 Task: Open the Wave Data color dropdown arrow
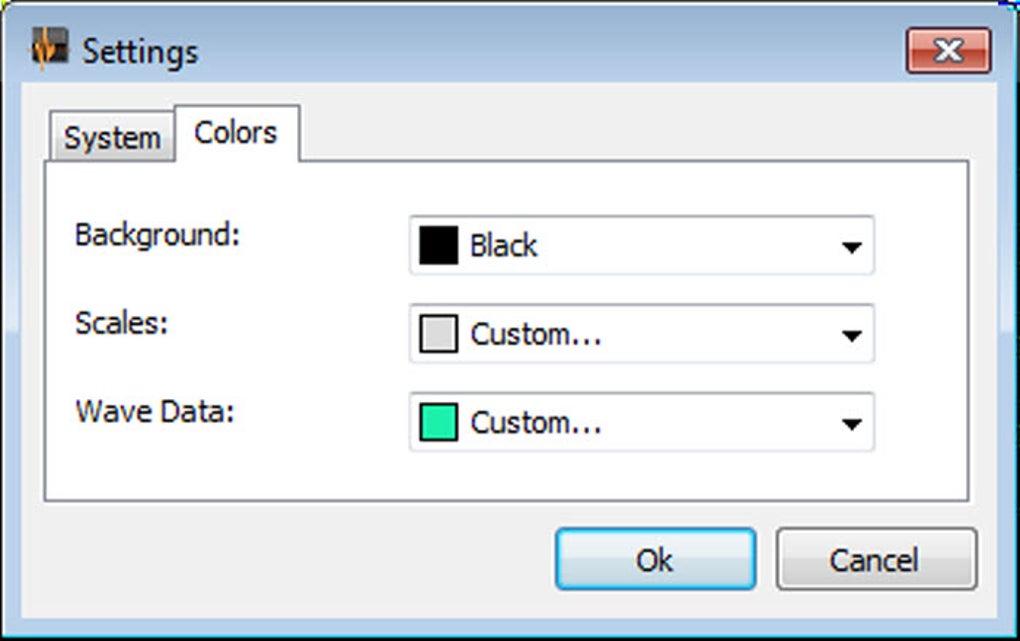tap(851, 424)
